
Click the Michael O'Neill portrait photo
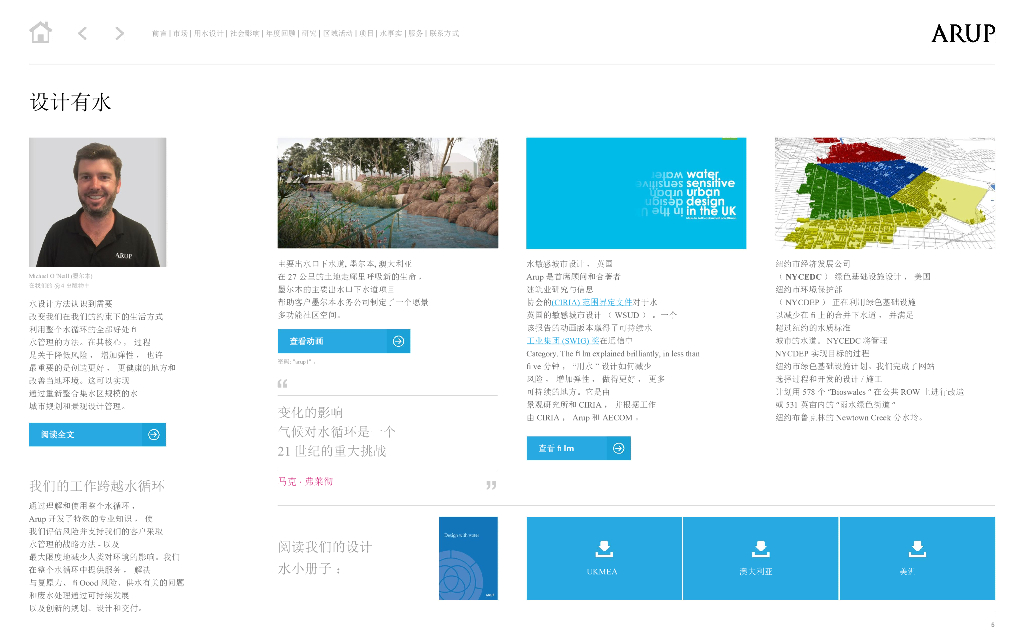(x=97, y=202)
